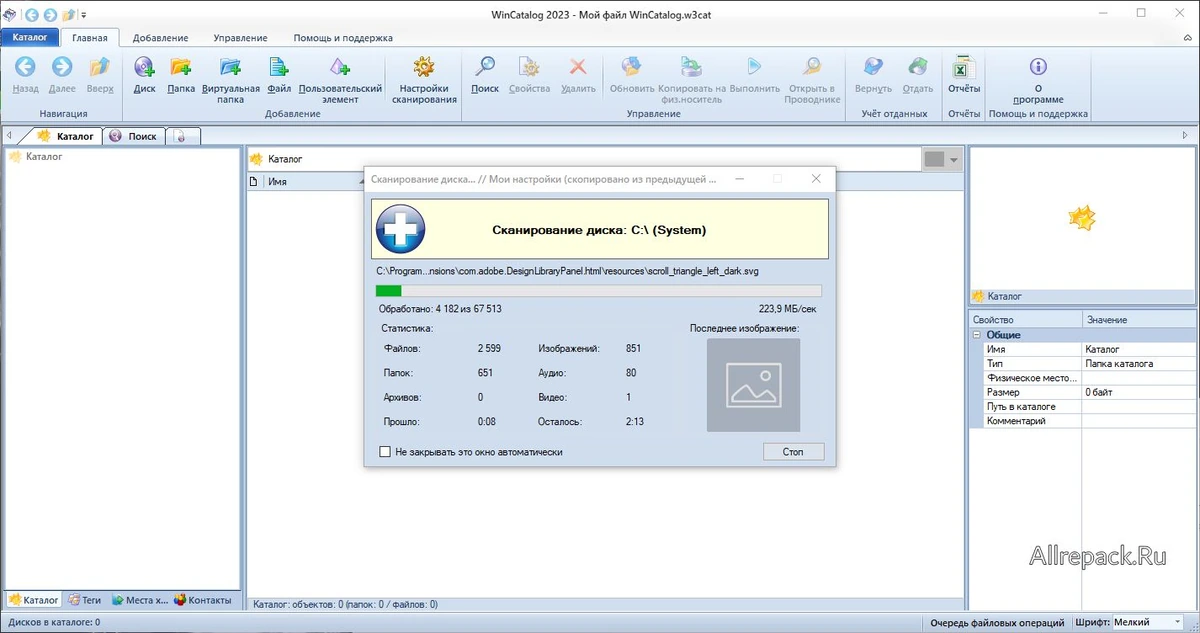Click the folder-up icon in quick access toolbar
The width and height of the screenshot is (1200, 633).
point(68,14)
